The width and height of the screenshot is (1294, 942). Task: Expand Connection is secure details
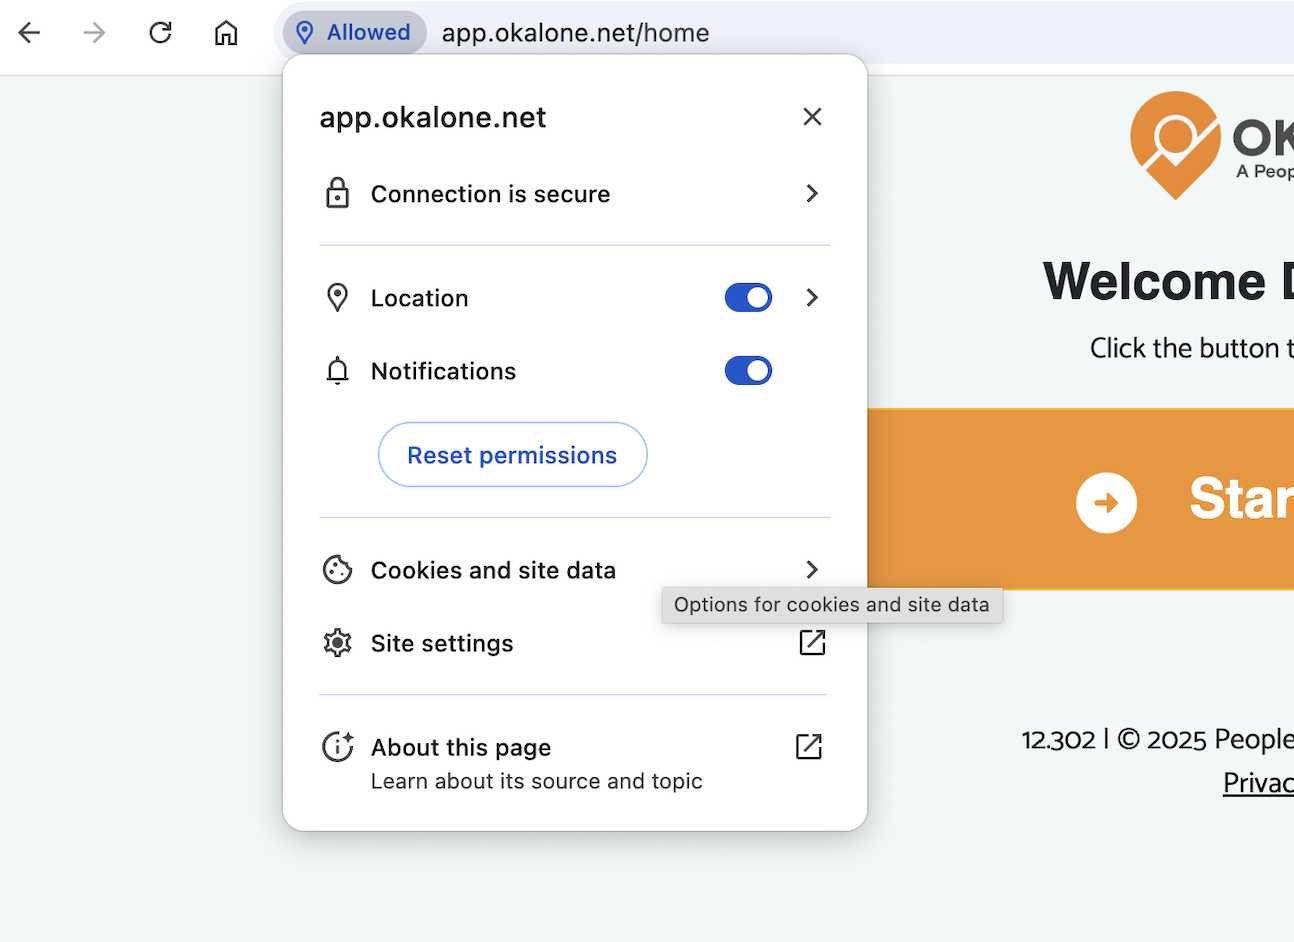(812, 193)
